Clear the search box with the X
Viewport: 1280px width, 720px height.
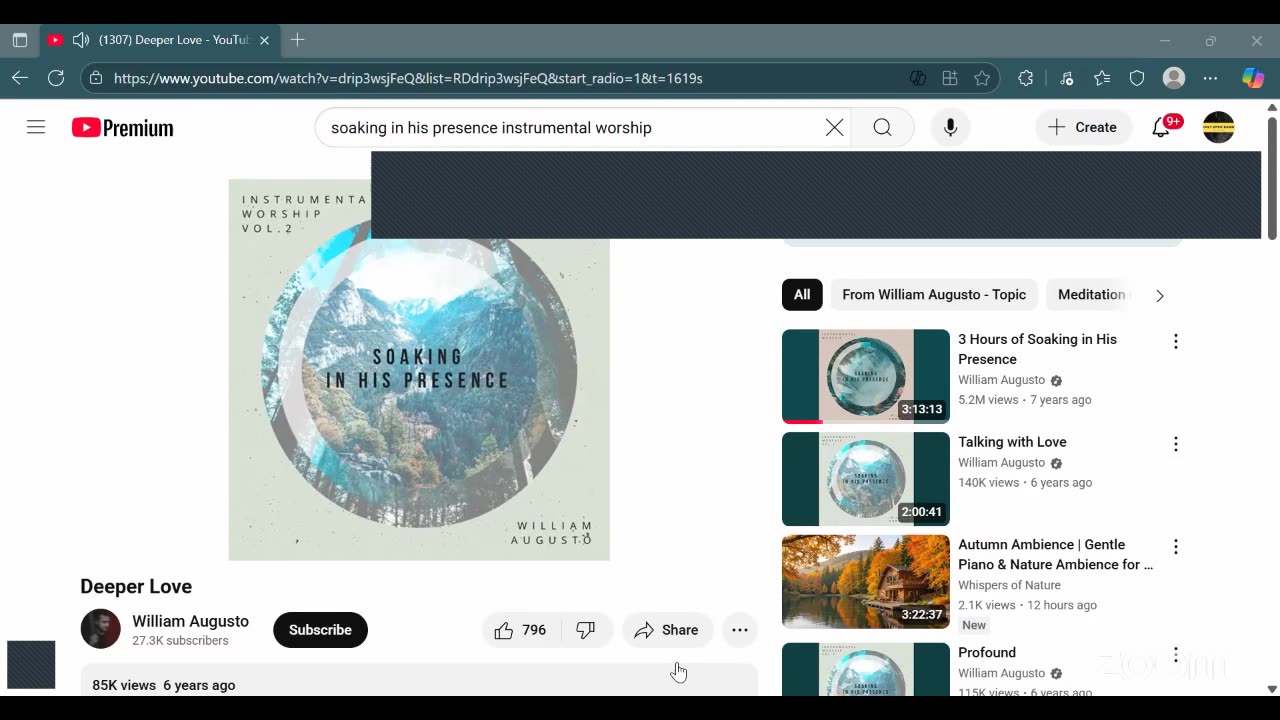834,127
